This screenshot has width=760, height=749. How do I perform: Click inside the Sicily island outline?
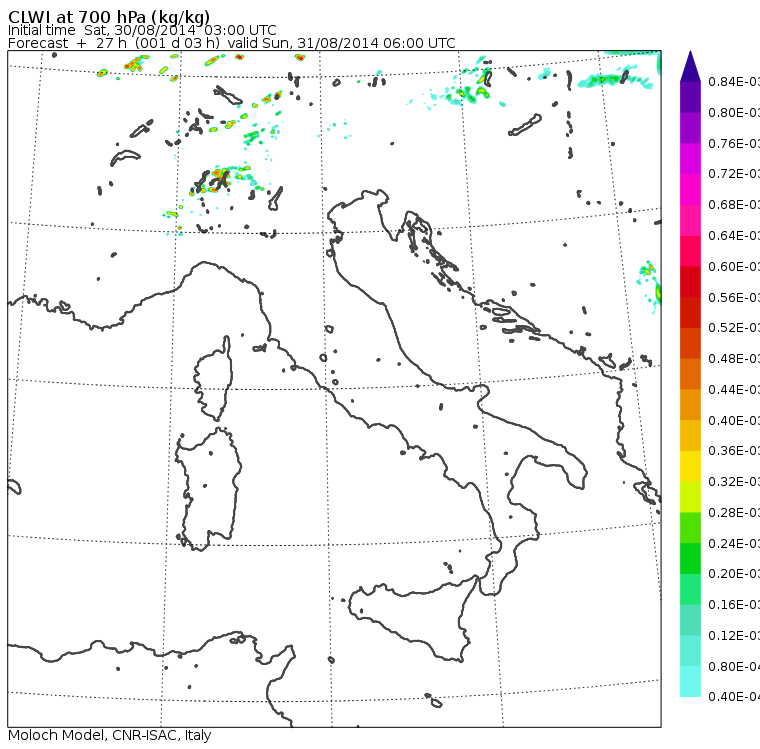click(412, 618)
